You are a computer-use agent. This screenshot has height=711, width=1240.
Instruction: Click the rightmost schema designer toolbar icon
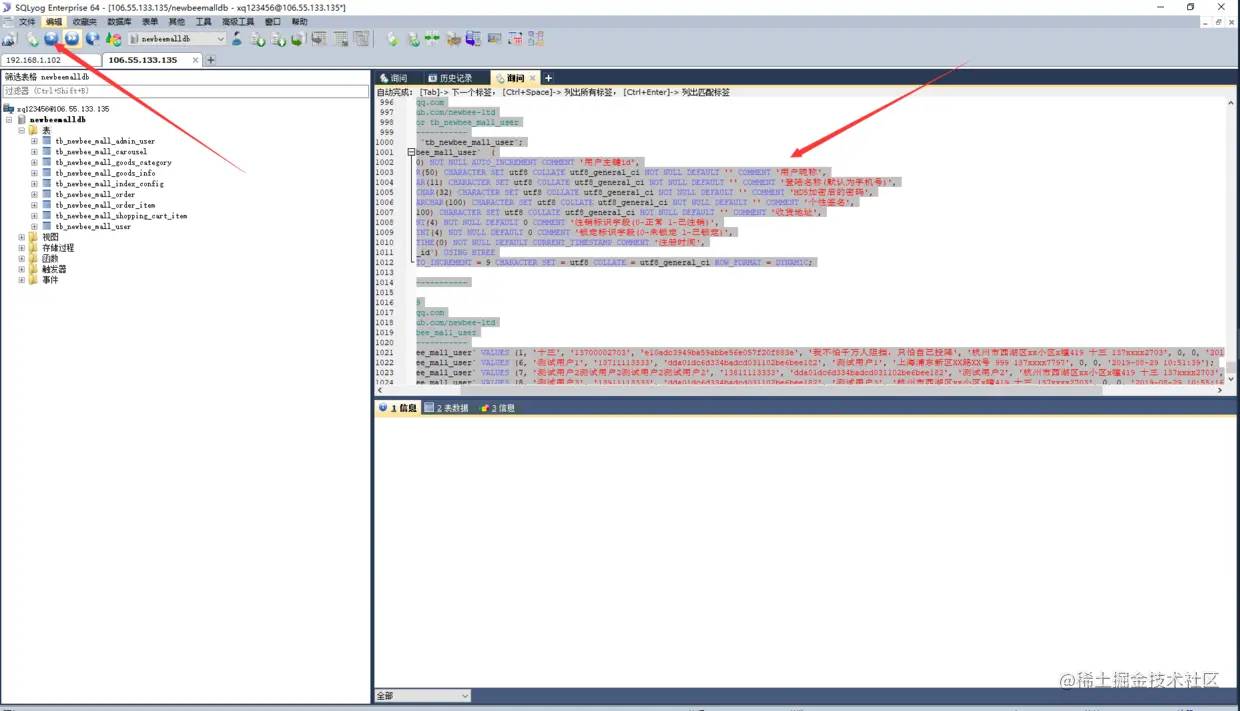pos(536,39)
